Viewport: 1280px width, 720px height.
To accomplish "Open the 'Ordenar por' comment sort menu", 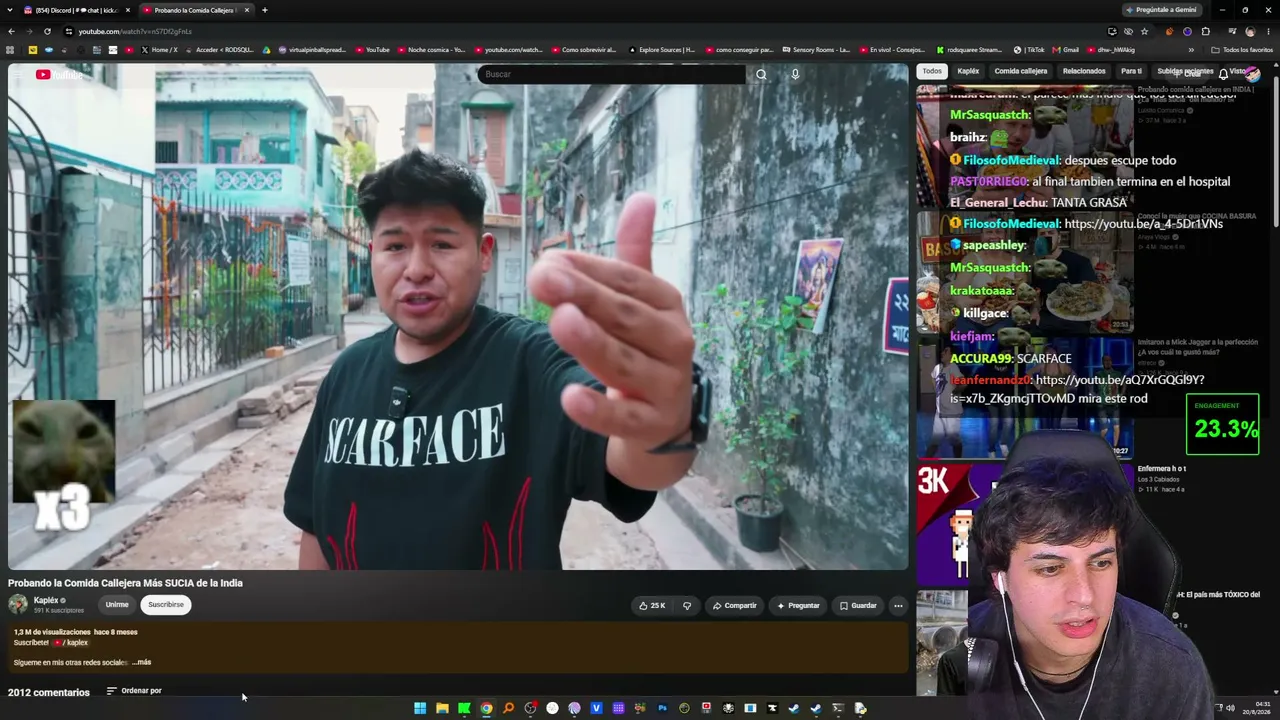I will tap(134, 690).
